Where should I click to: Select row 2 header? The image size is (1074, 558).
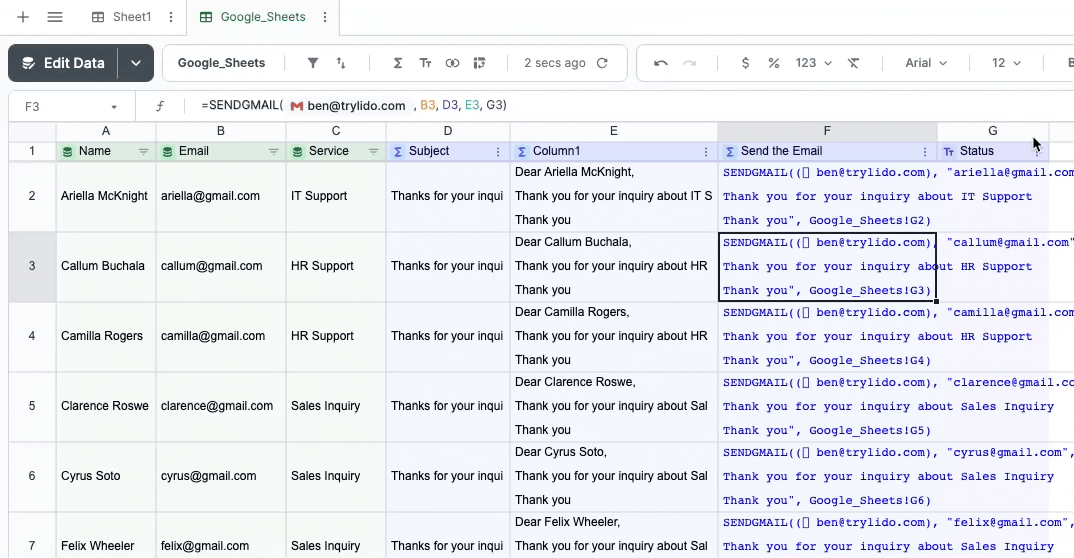(x=32, y=196)
